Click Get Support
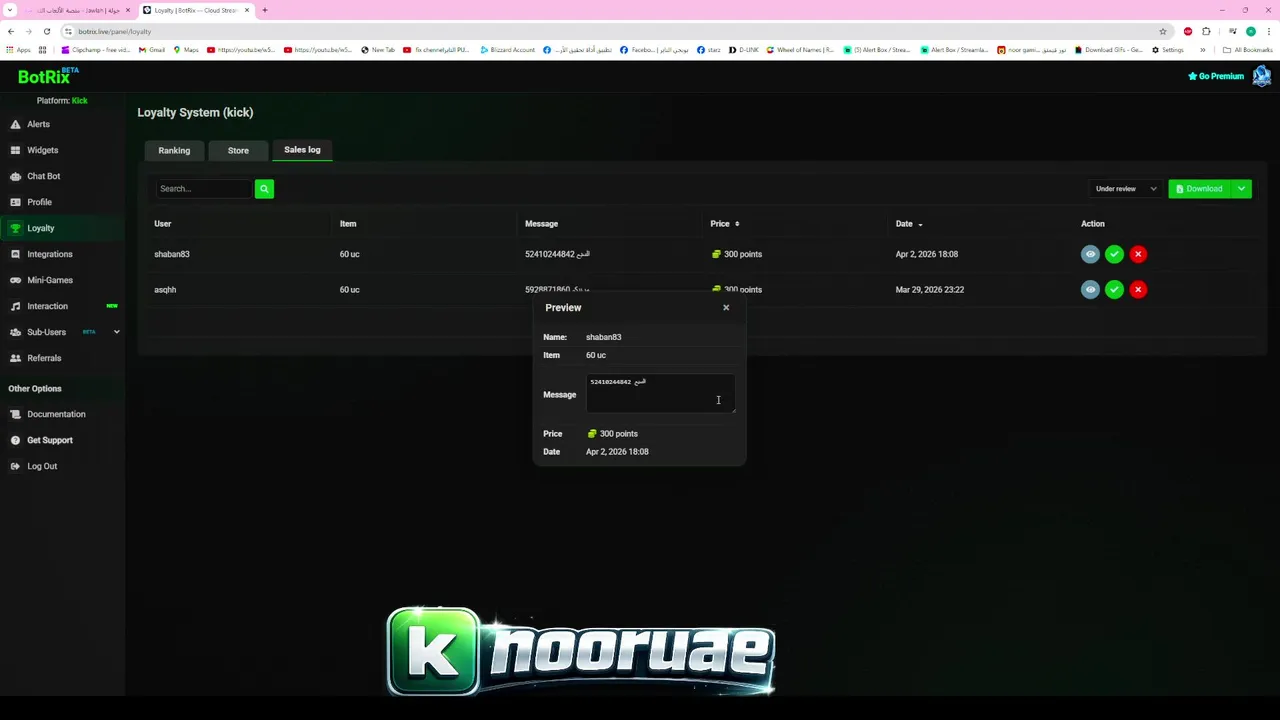This screenshot has height=720, width=1280. click(49, 440)
